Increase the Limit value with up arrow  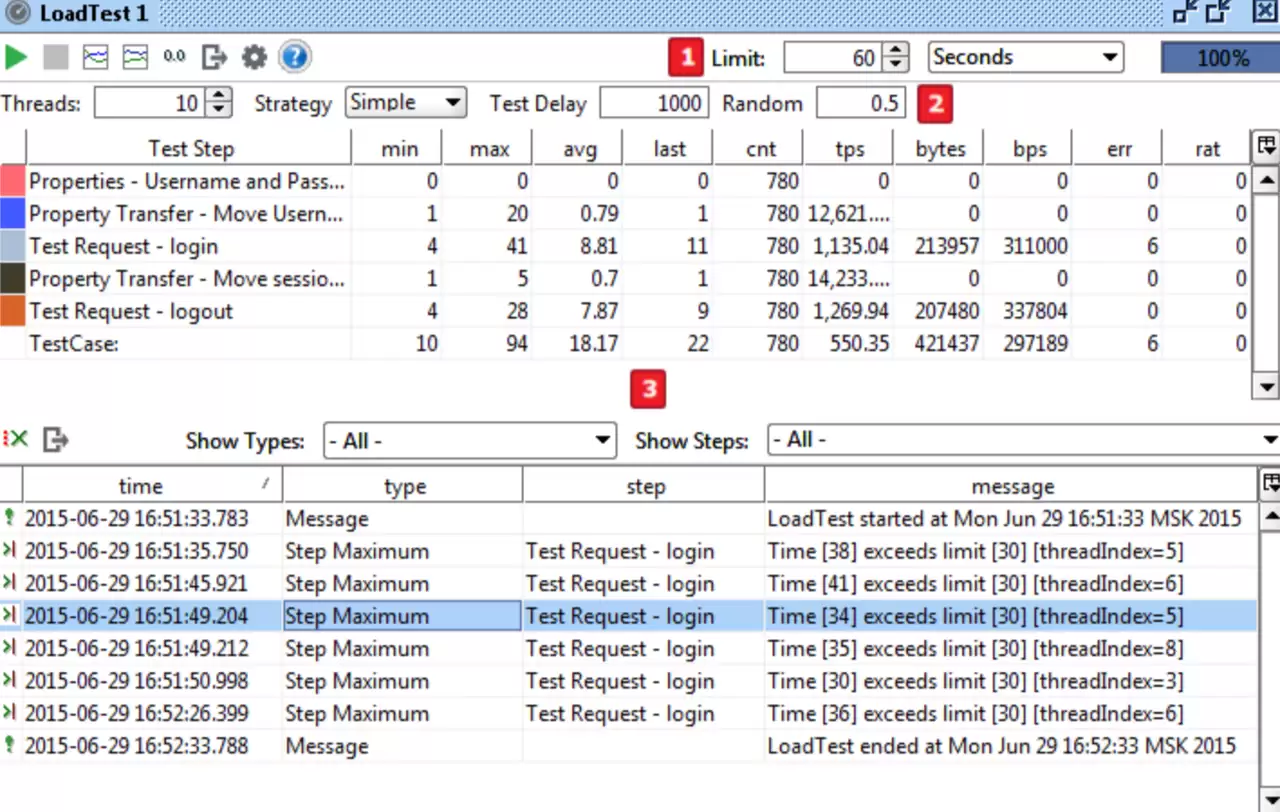(897, 50)
